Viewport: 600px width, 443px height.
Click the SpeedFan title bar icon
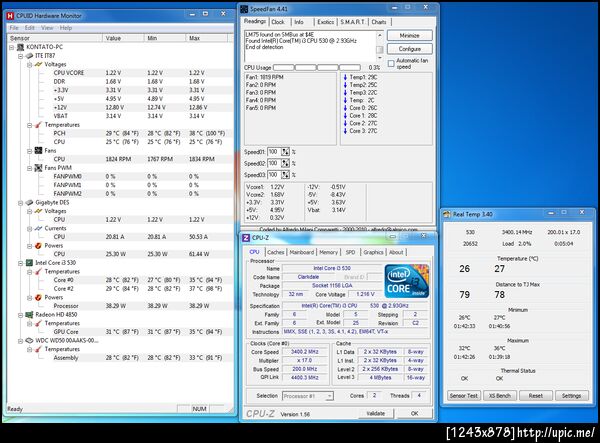pos(244,9)
